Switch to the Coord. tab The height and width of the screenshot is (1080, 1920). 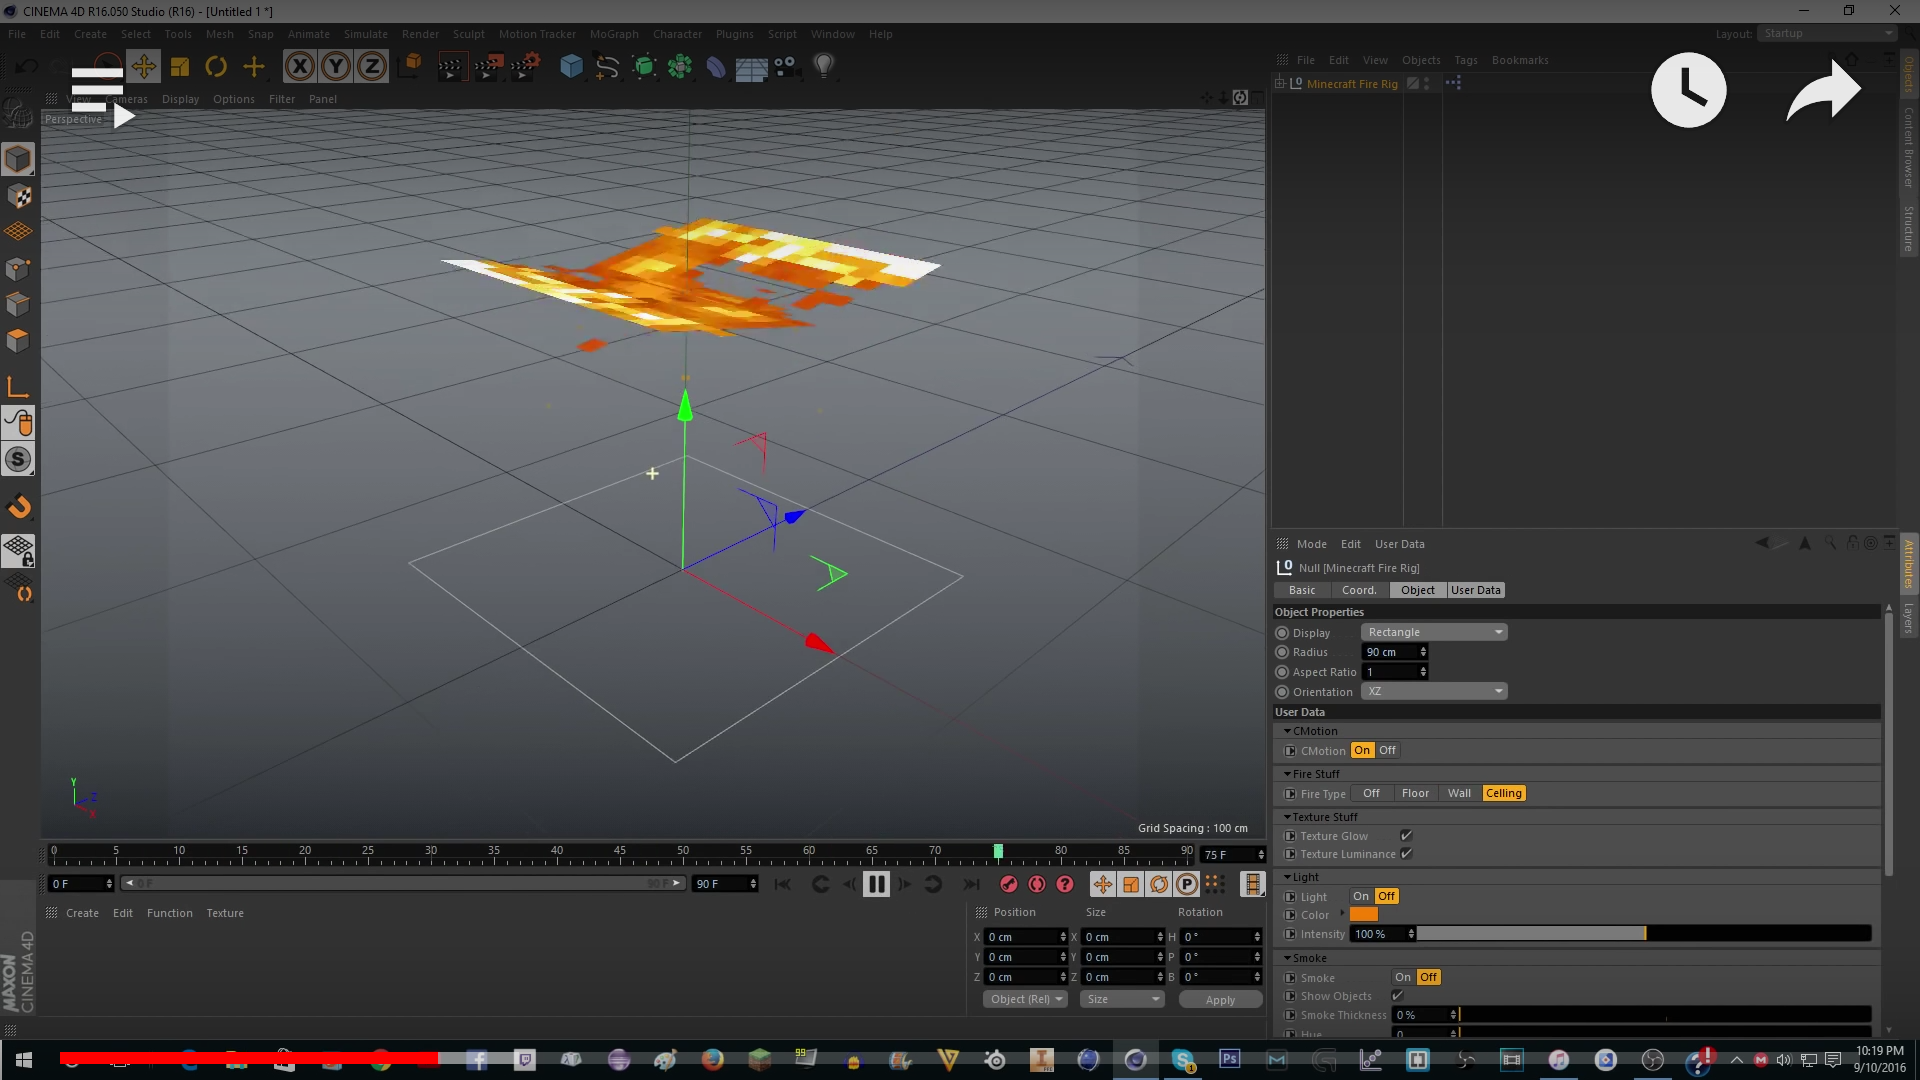tap(1359, 590)
